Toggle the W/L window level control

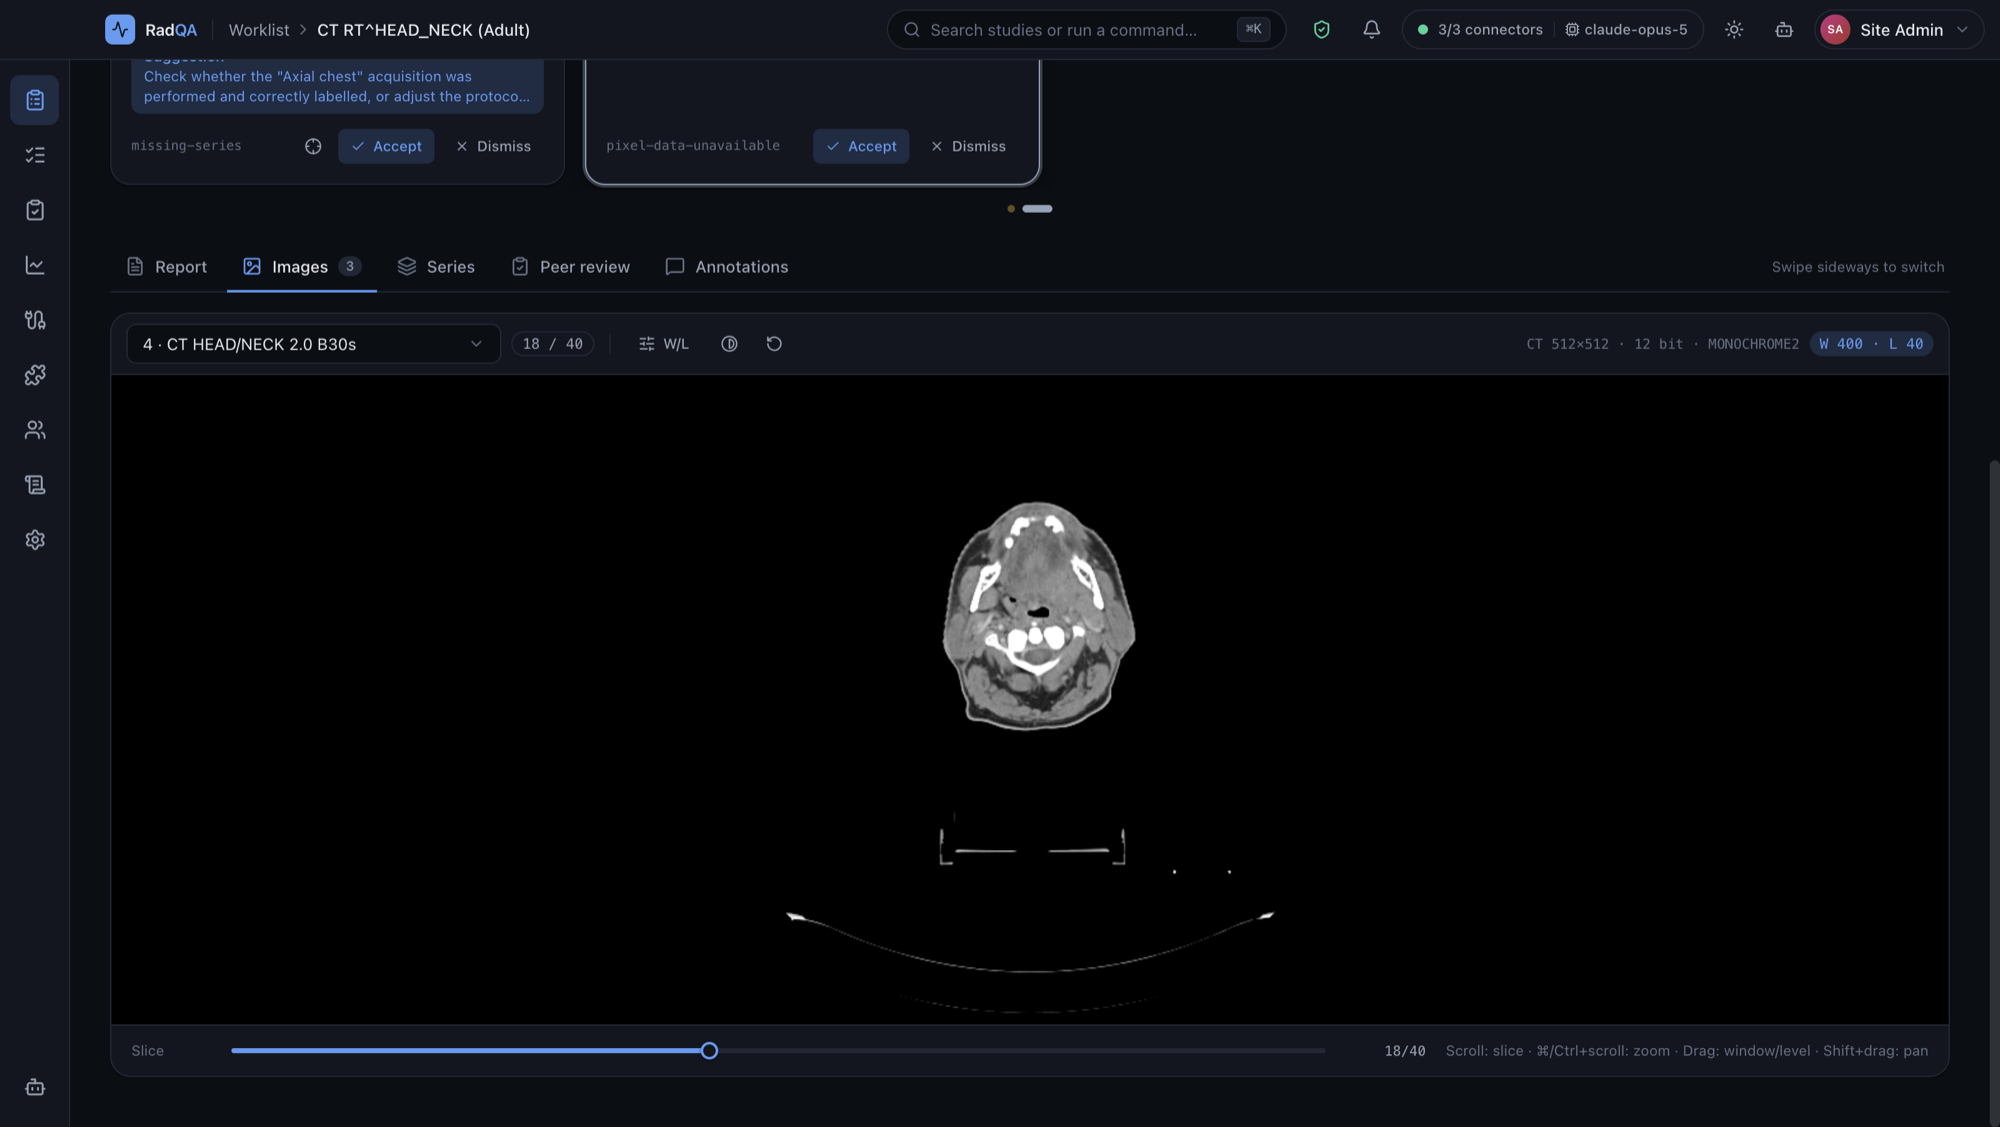(x=664, y=344)
